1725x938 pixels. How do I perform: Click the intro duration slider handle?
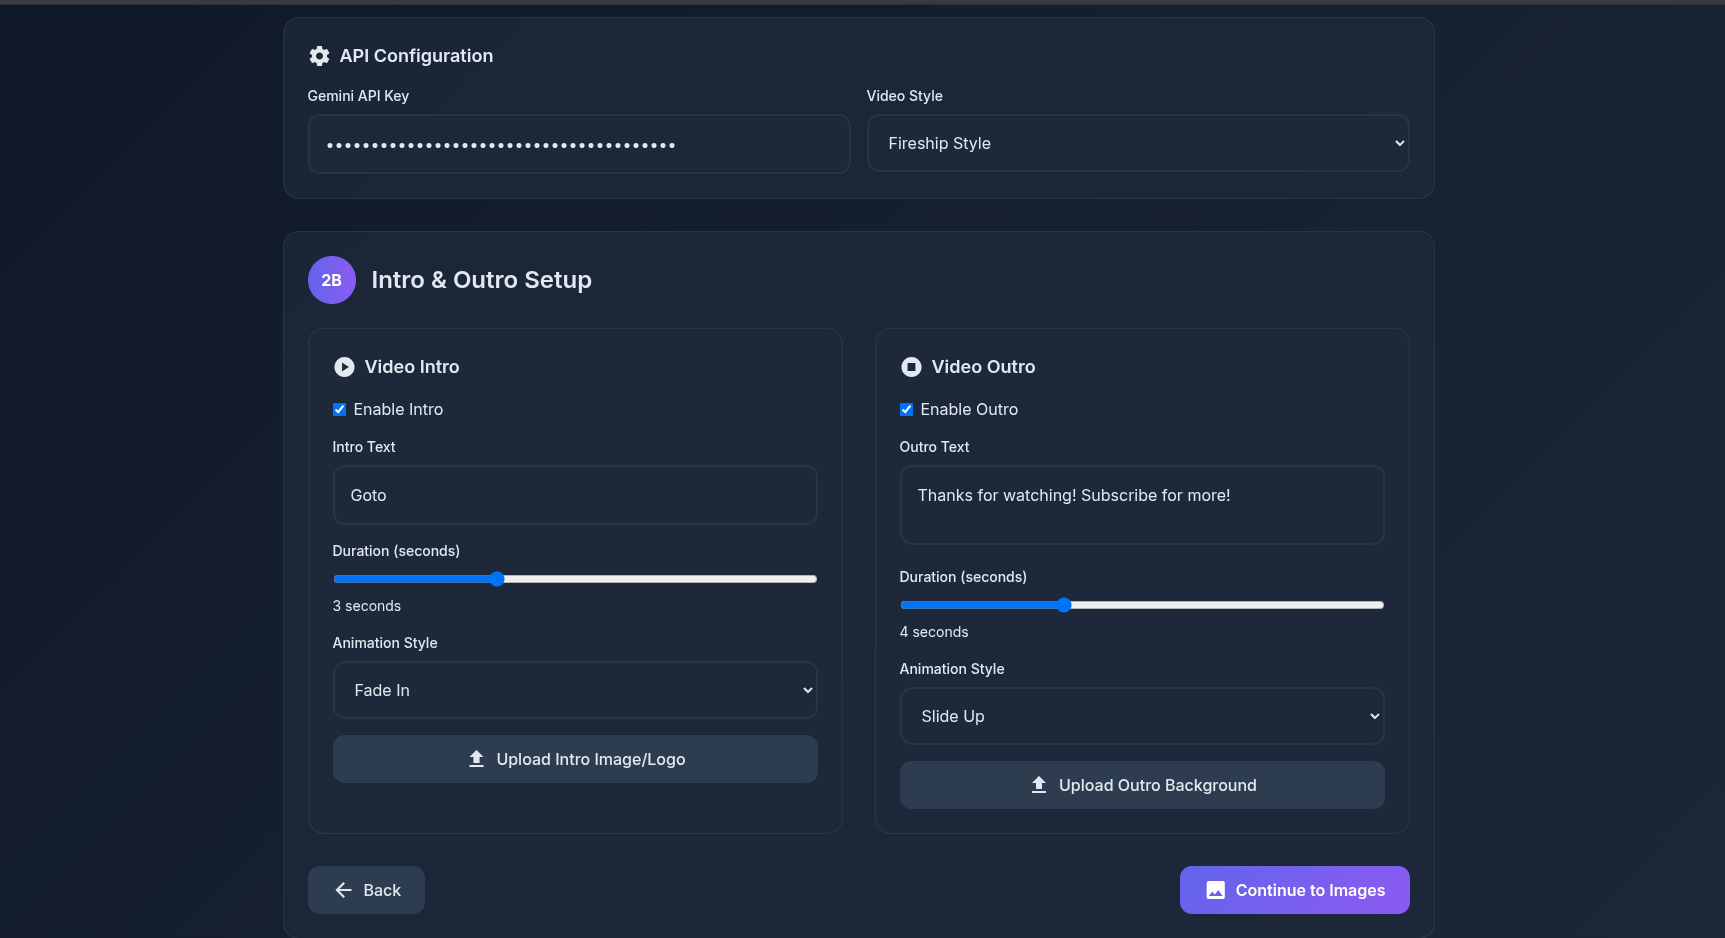[497, 579]
